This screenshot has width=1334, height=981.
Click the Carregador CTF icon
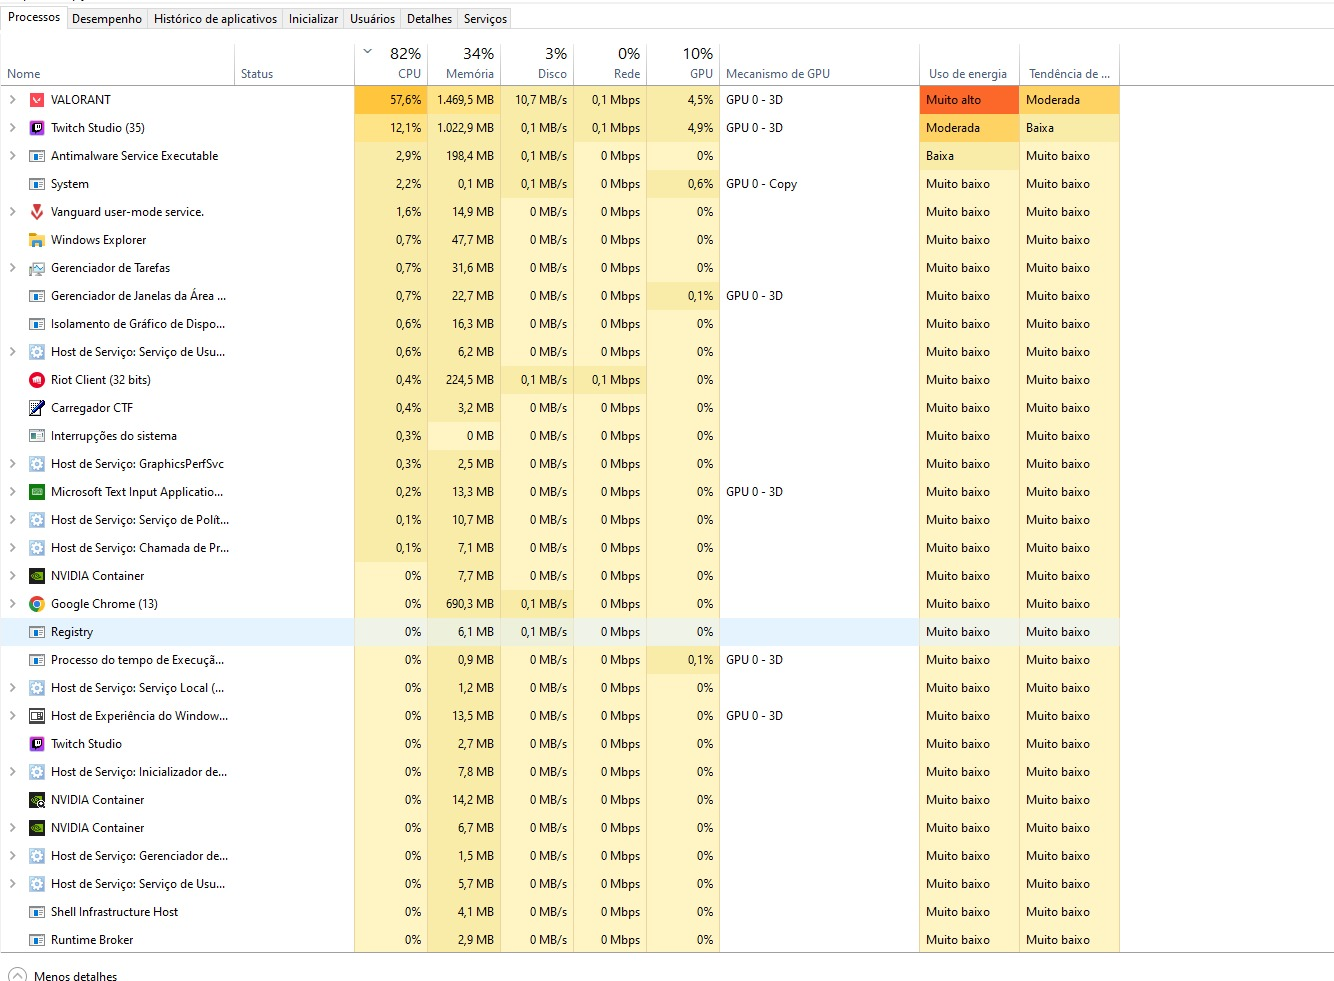37,408
